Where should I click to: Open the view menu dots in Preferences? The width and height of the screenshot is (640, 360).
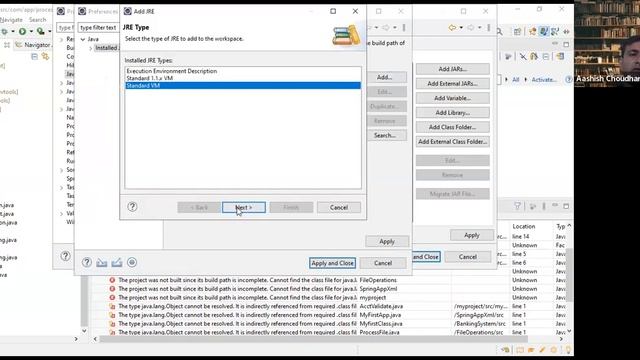click(404, 27)
